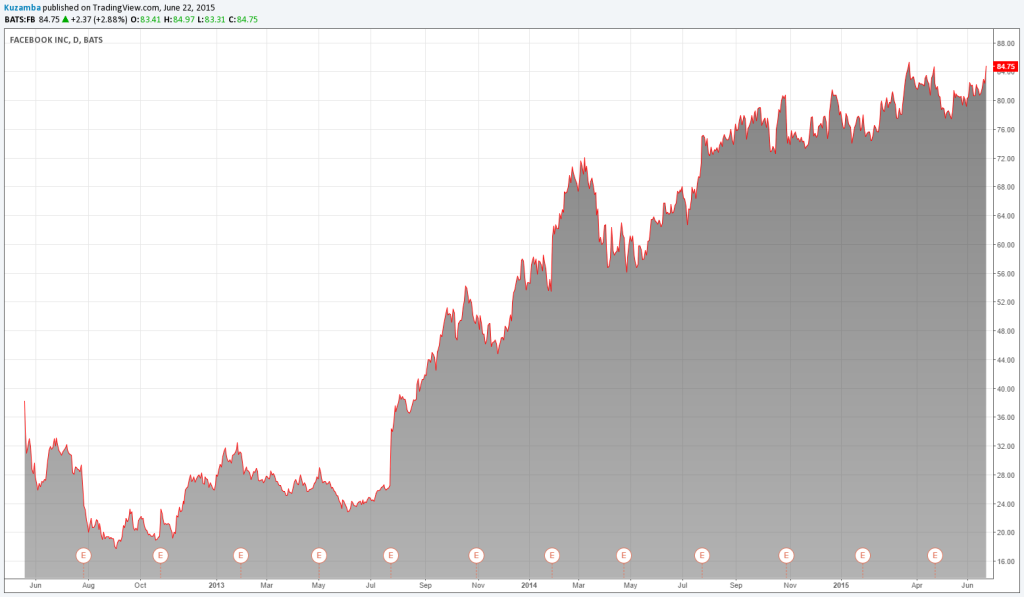
Task: Select the earnings marker above Nov 2013
Action: point(476,556)
